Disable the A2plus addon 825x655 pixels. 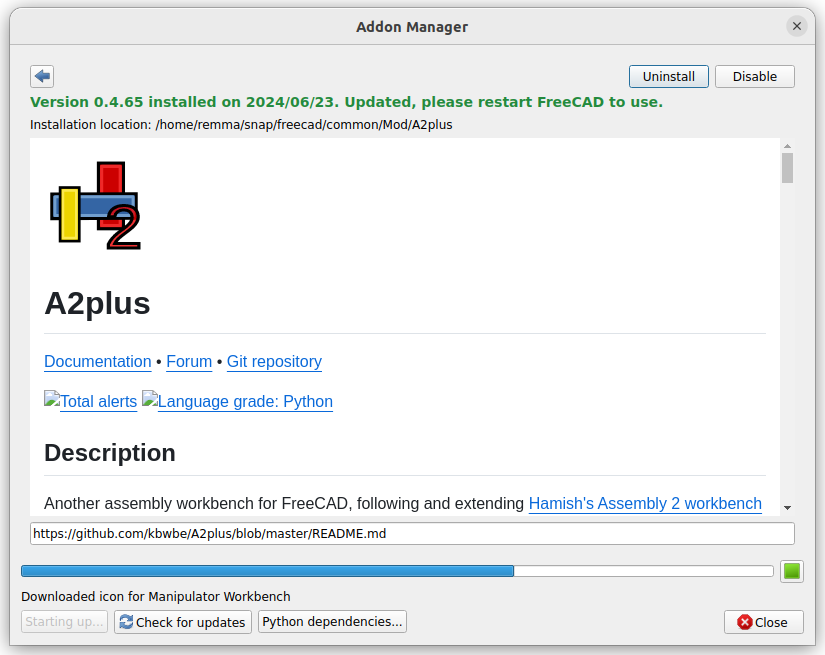754,76
